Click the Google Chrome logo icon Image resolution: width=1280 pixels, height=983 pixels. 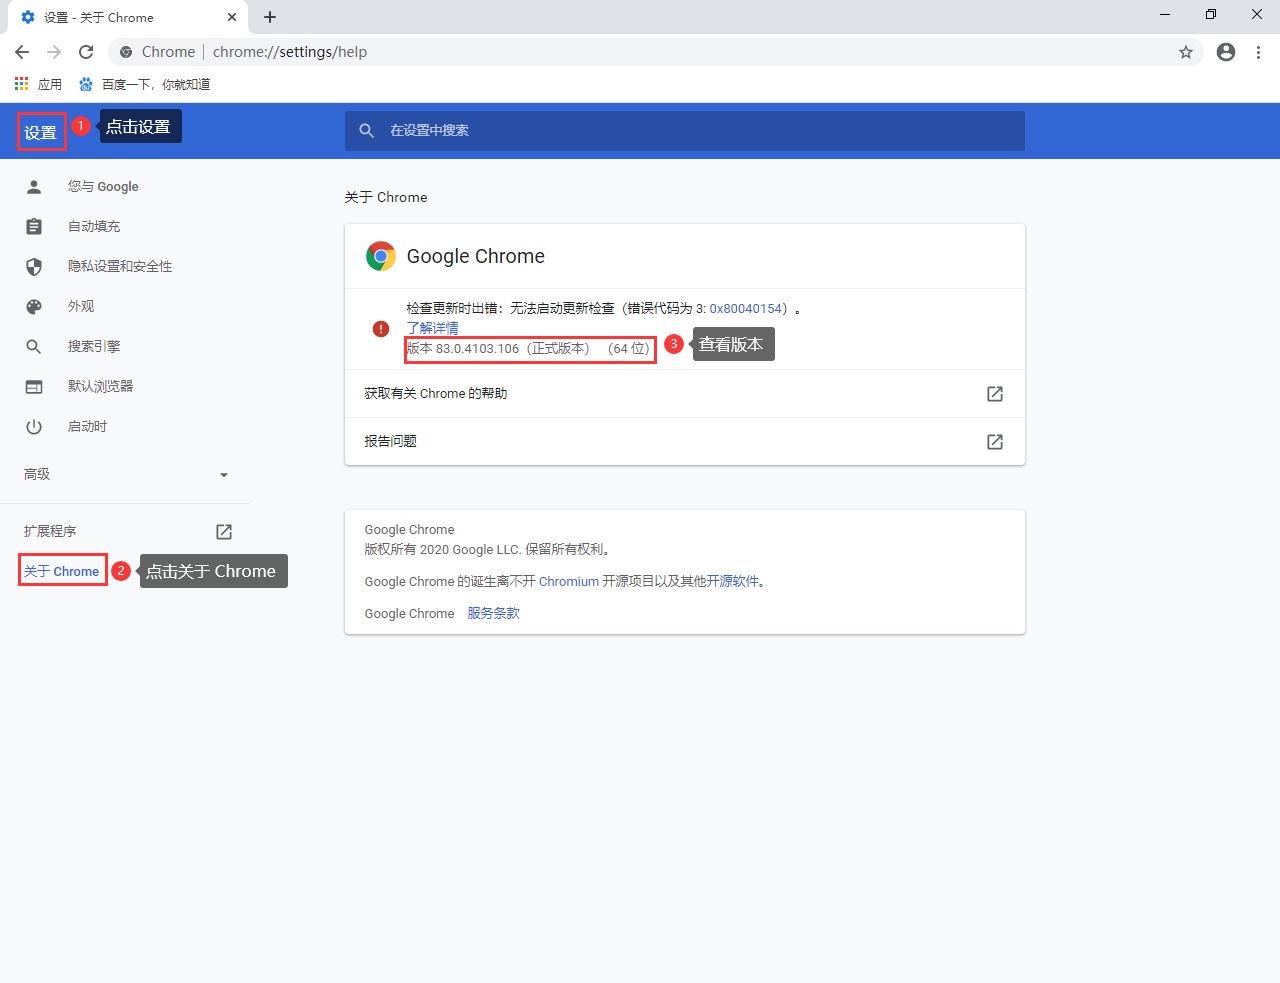pyautogui.click(x=381, y=257)
